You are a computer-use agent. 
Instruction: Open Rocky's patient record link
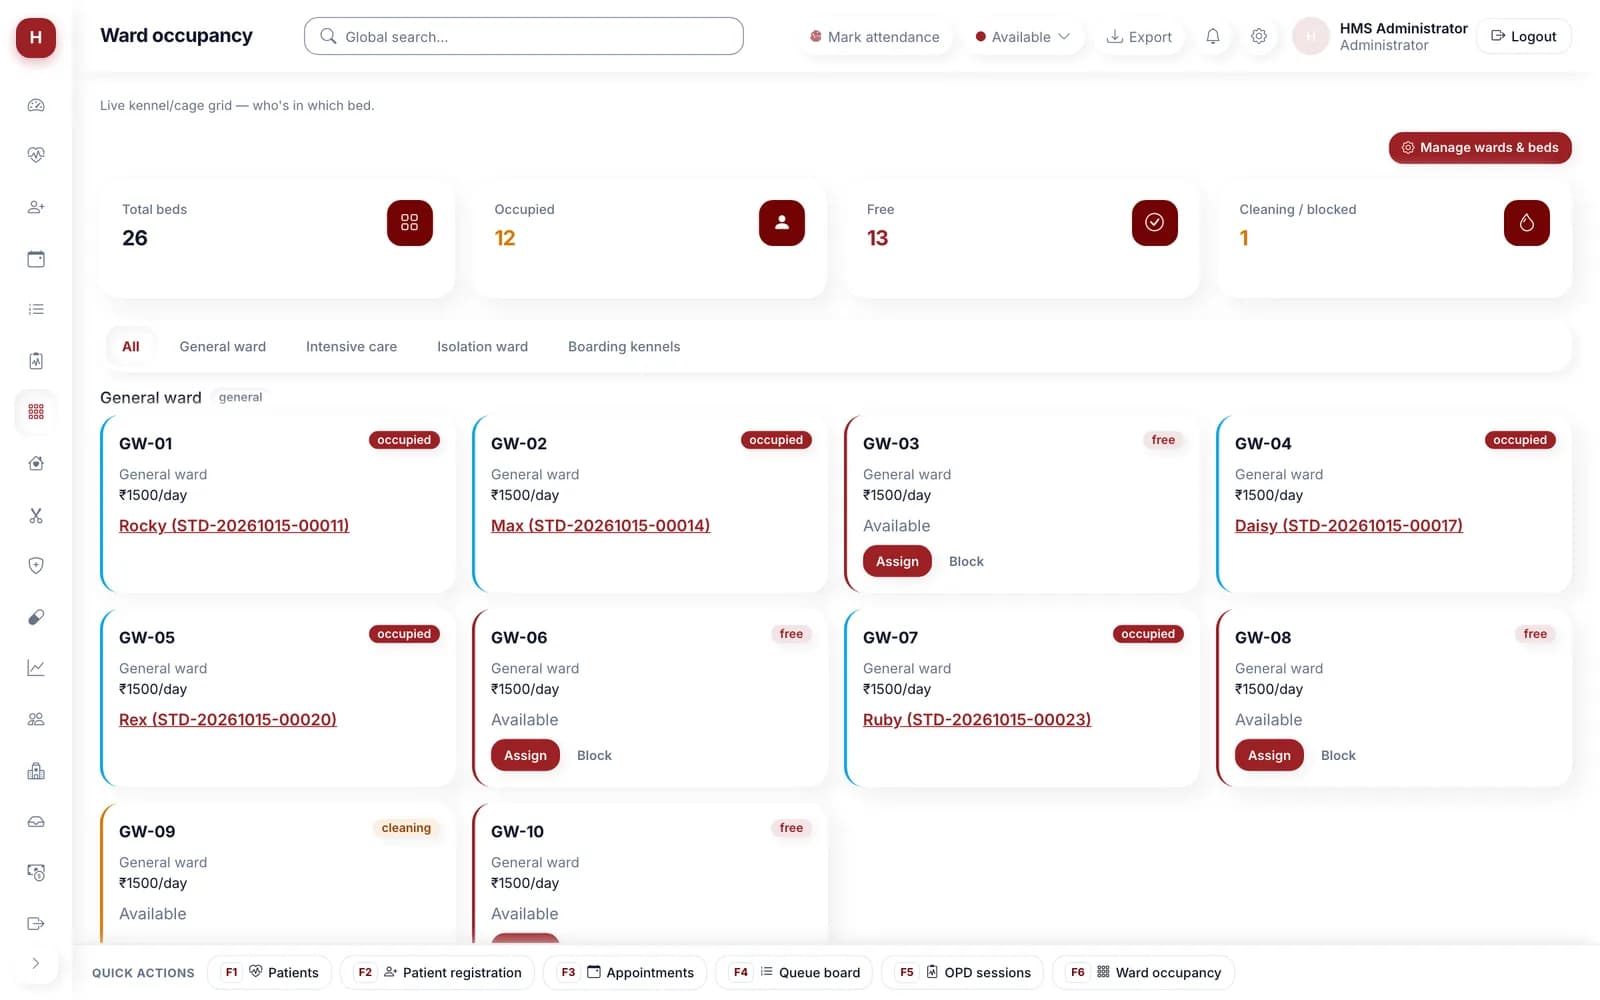234,526
